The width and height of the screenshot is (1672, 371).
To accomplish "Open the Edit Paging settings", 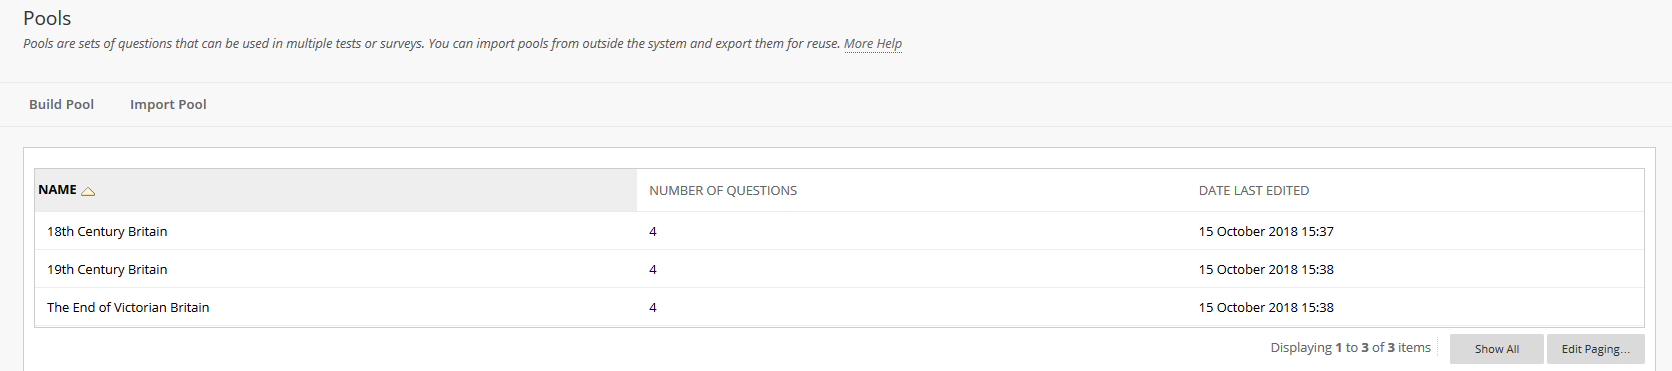I will point(1596,349).
